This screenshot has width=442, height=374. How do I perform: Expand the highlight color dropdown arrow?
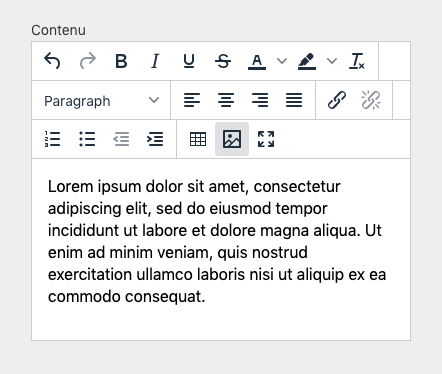pyautogui.click(x=332, y=61)
